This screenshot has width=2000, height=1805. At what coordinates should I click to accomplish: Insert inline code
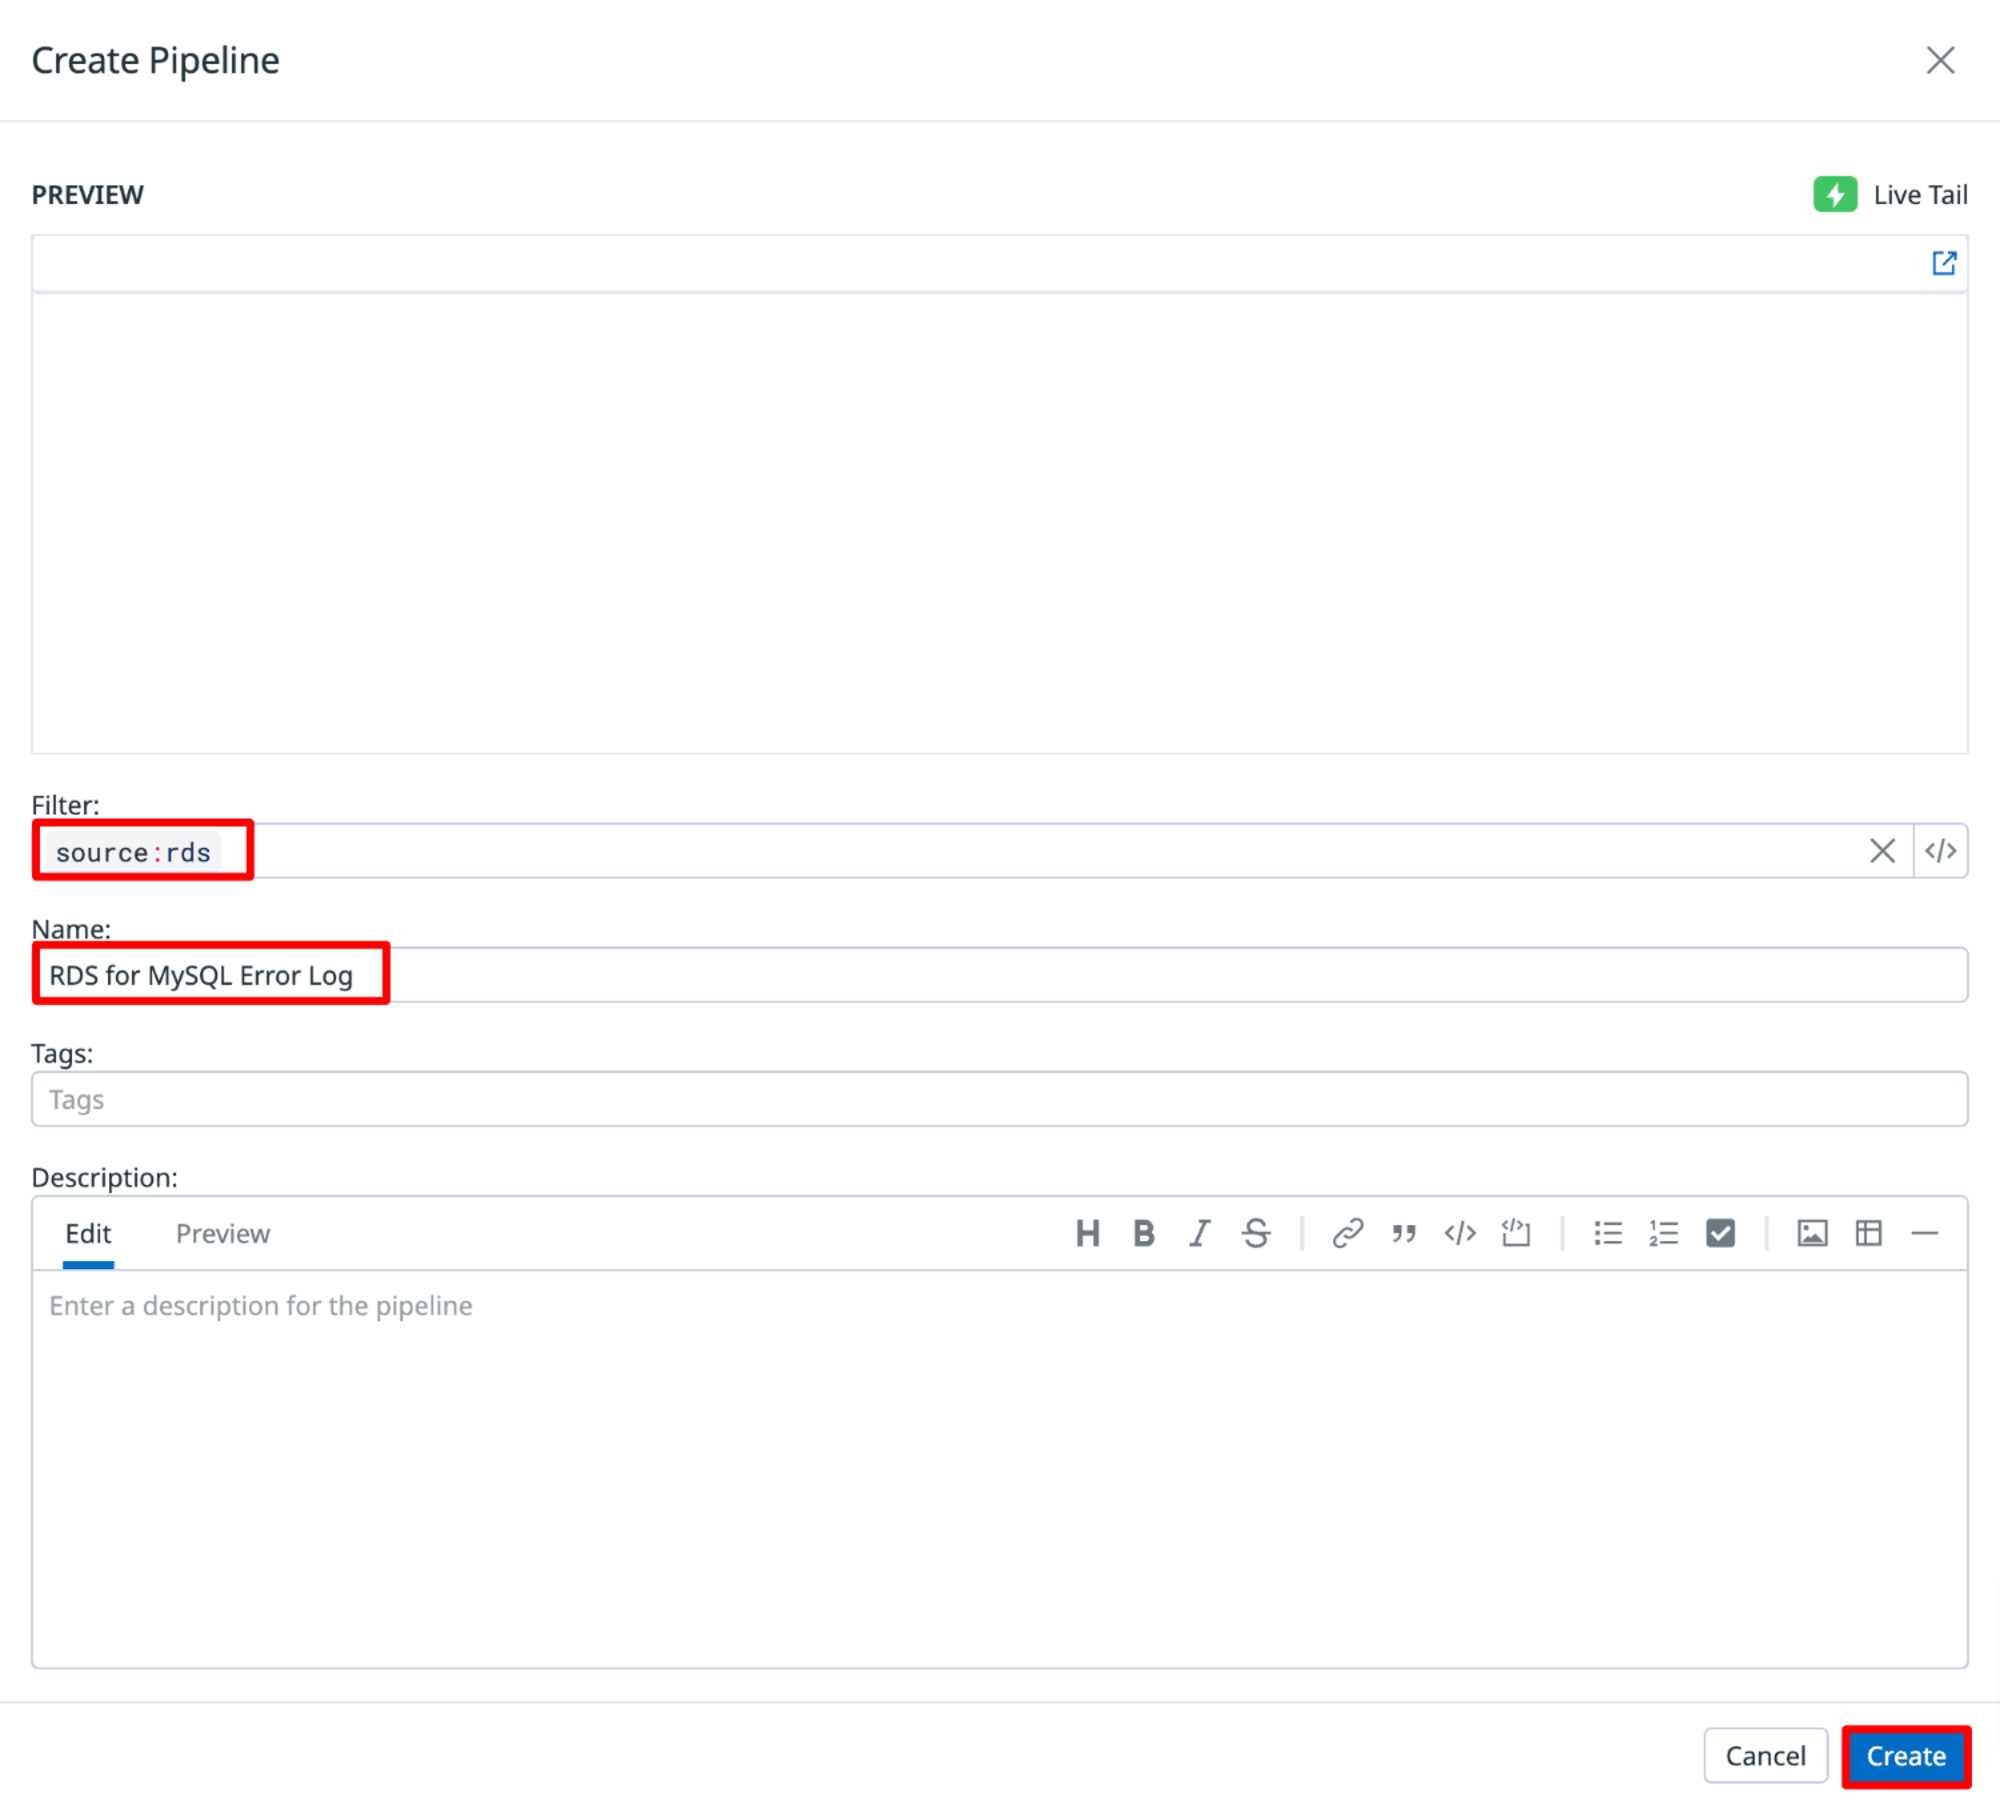click(x=1459, y=1233)
